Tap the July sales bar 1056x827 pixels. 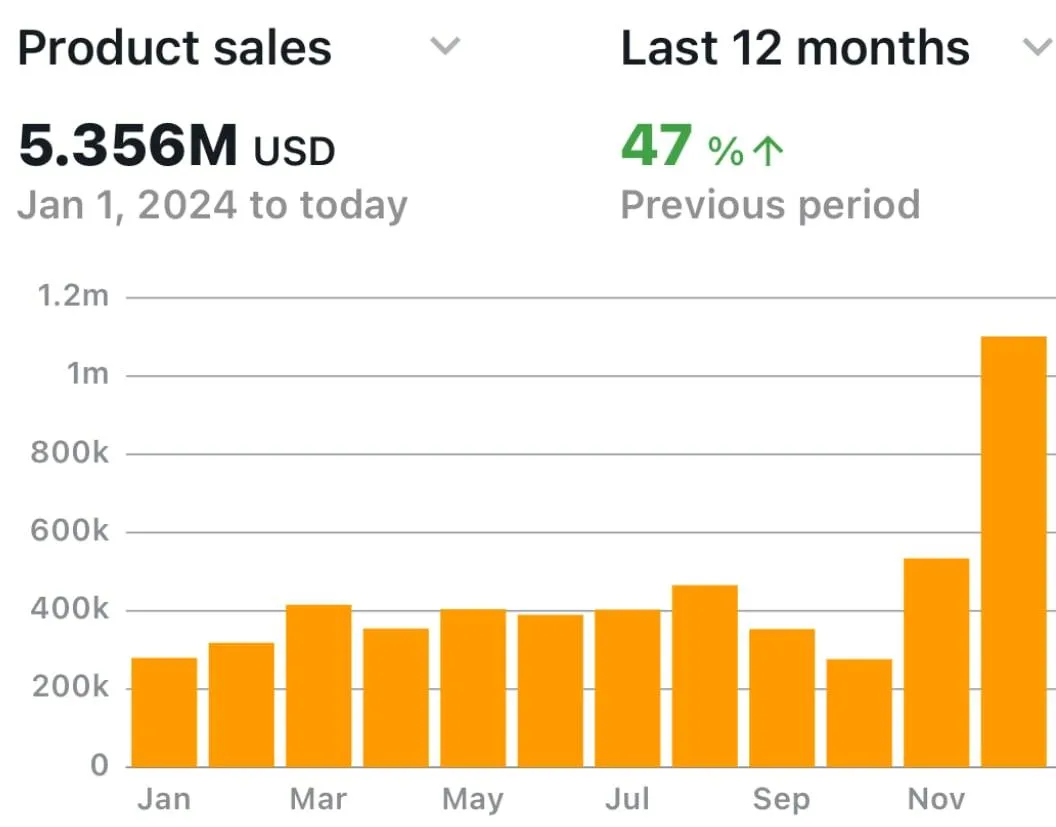[627, 688]
